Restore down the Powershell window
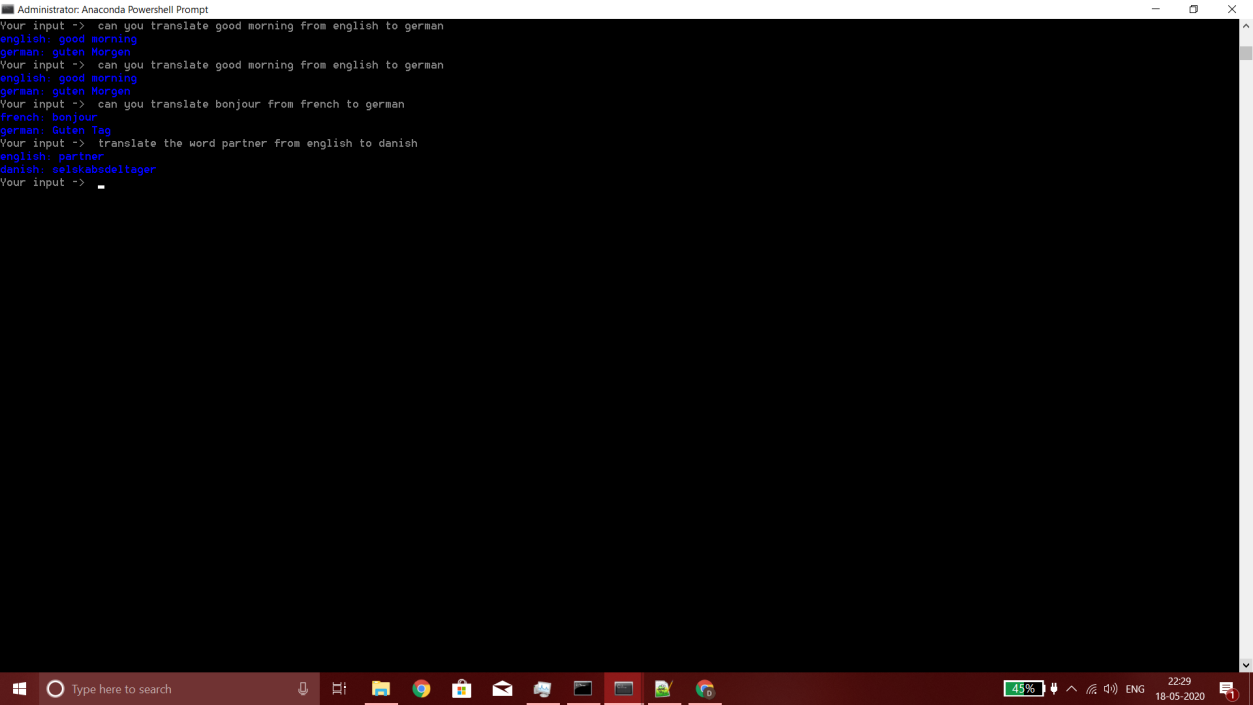This screenshot has width=1253, height=705. click(x=1193, y=9)
